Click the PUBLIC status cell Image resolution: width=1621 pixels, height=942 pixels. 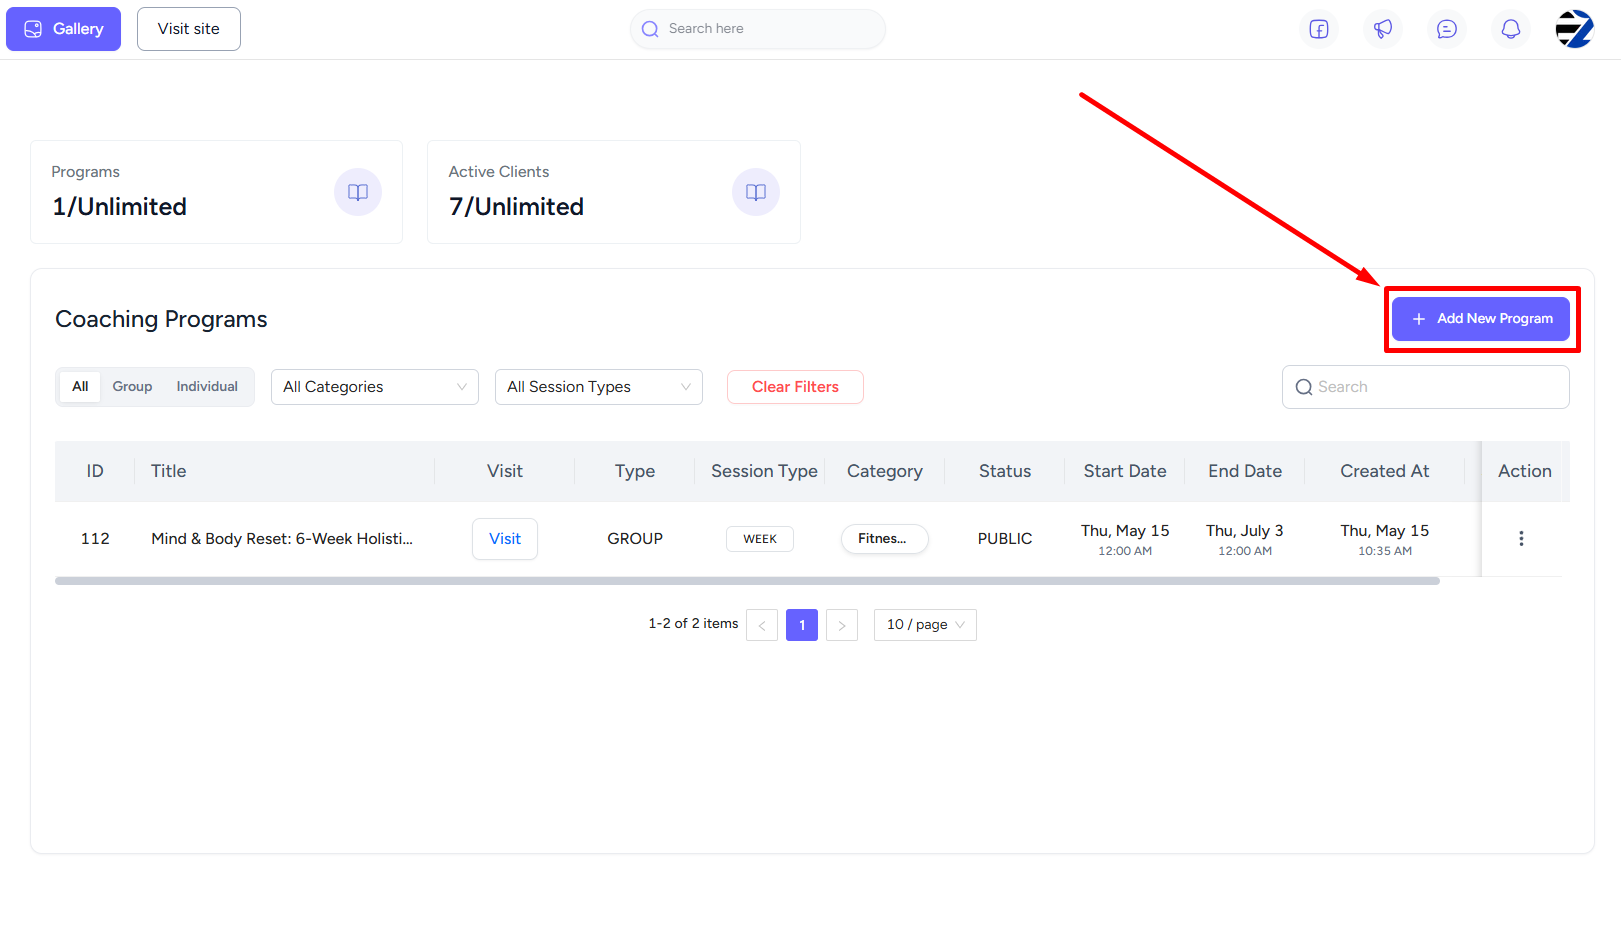1005,539
